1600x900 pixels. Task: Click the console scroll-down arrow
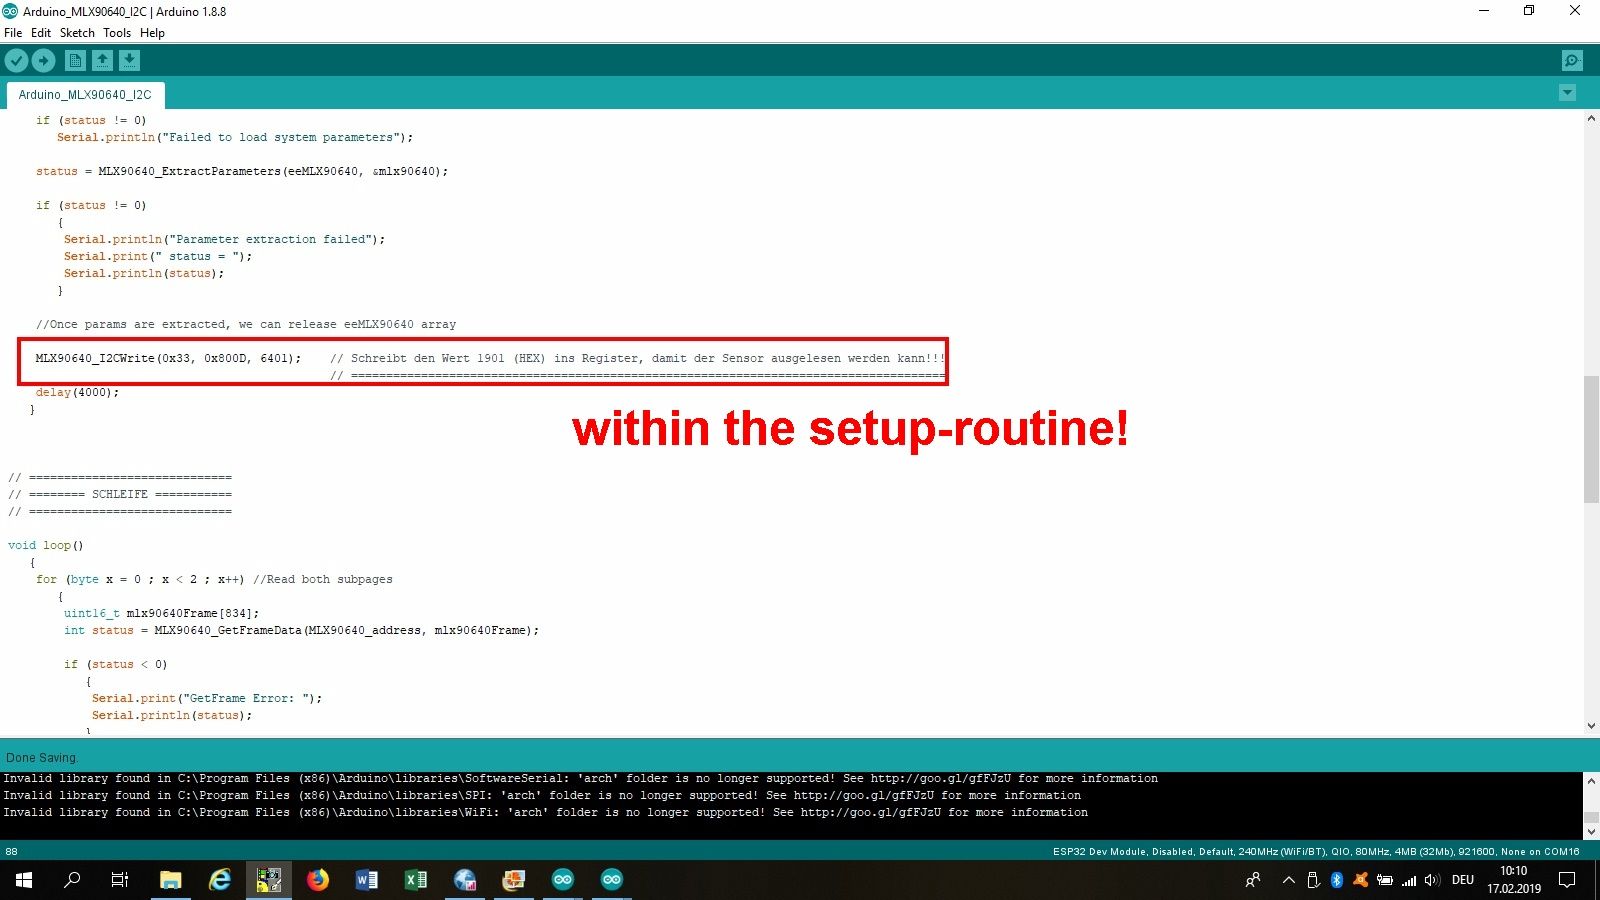[1591, 831]
